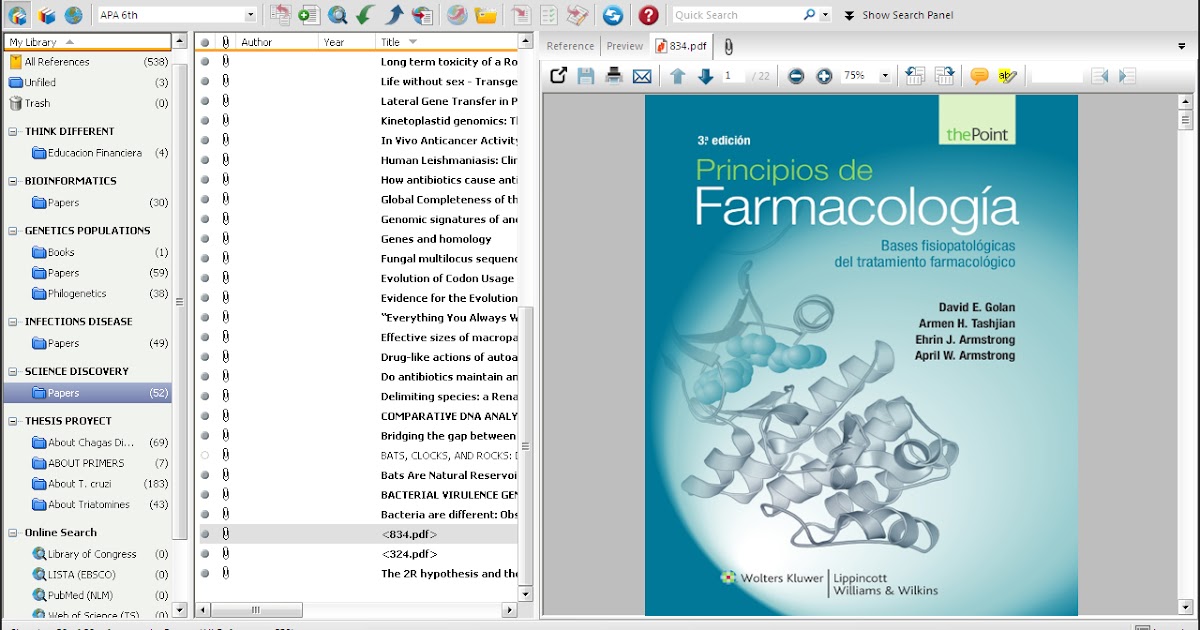This screenshot has height=630, width=1200.
Task: Click the Insert Citation icon
Action: (520, 15)
